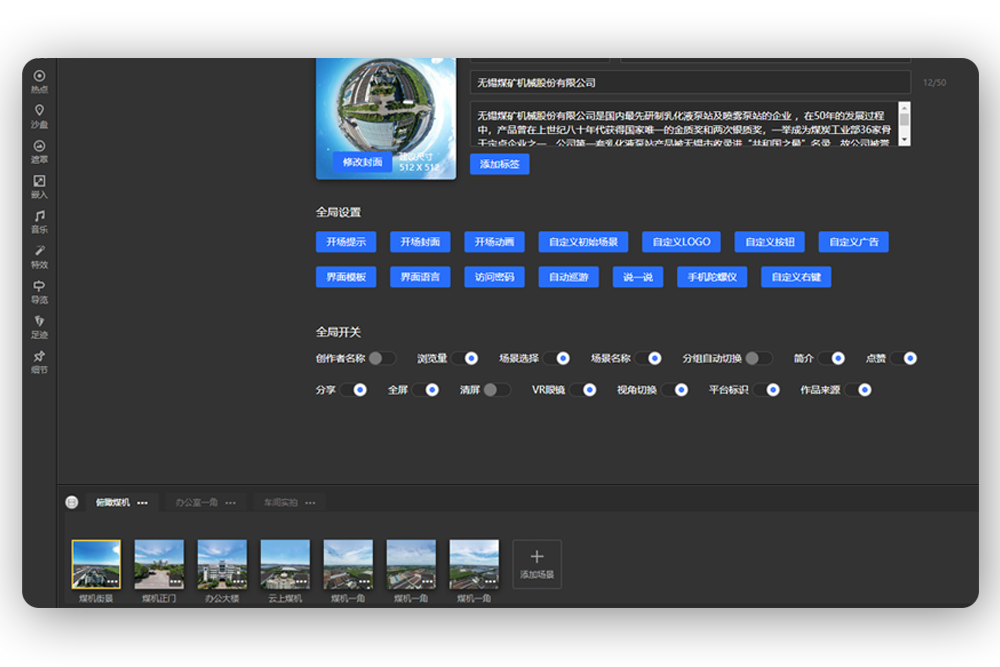Click the description box scrollbar up arrow
The height and width of the screenshot is (667, 1000).
pyautogui.click(x=904, y=108)
